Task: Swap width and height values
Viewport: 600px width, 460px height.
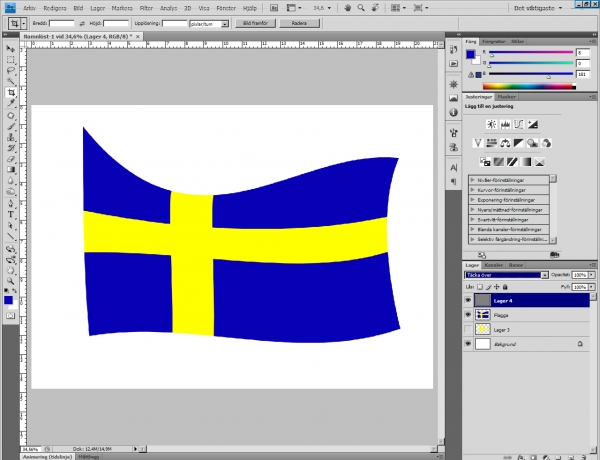Action: tap(82, 24)
